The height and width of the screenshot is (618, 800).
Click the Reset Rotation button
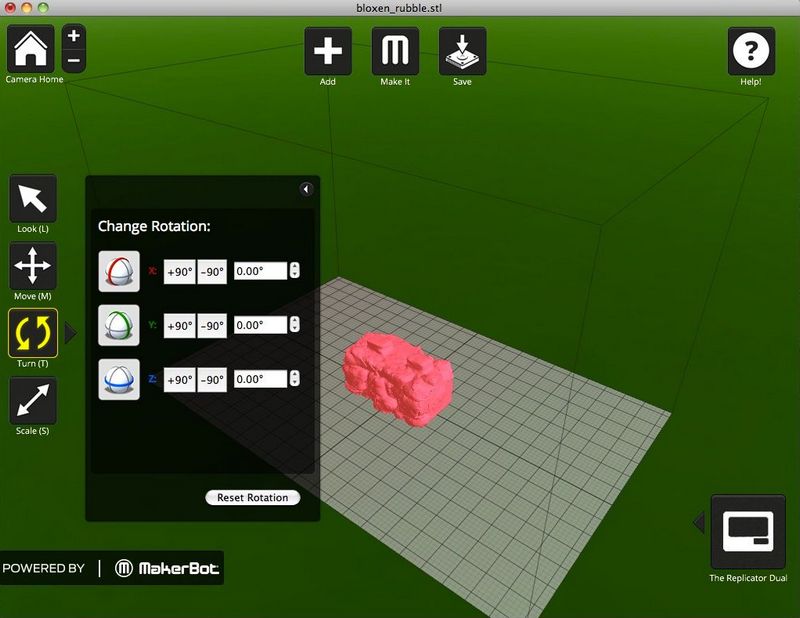pos(253,498)
